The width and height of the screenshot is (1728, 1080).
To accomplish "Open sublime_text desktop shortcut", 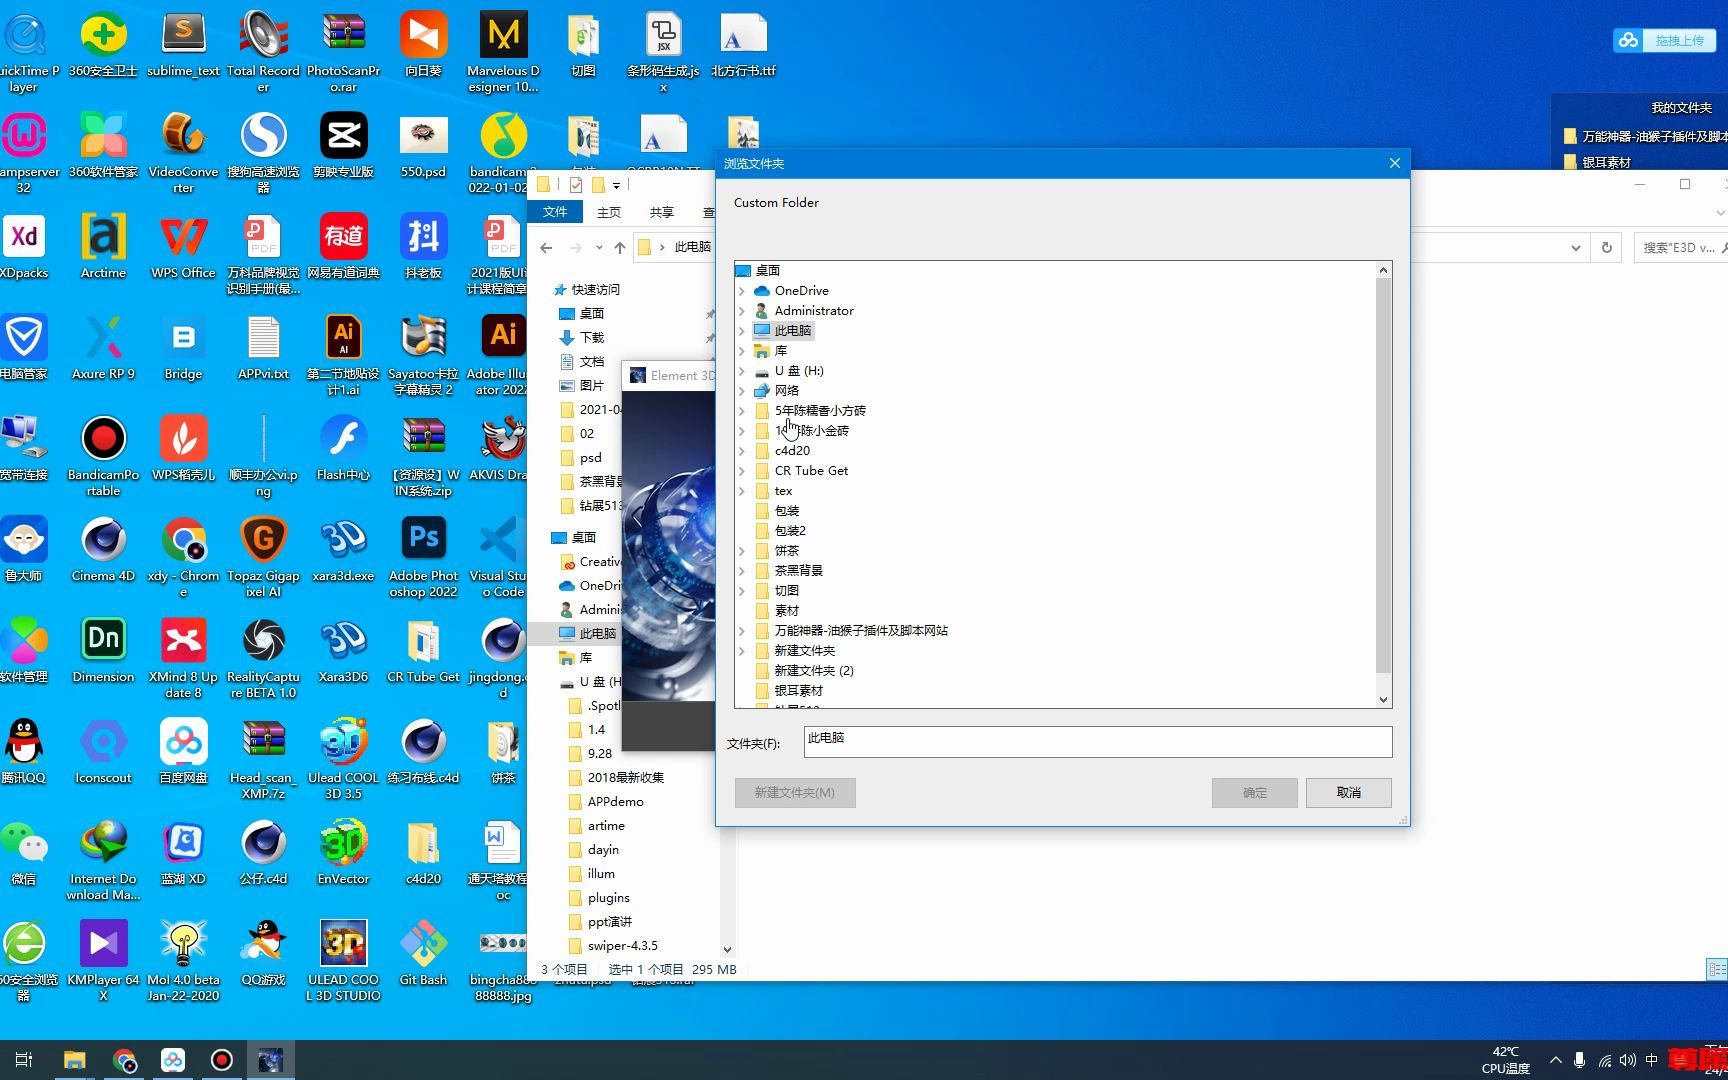I will (183, 43).
